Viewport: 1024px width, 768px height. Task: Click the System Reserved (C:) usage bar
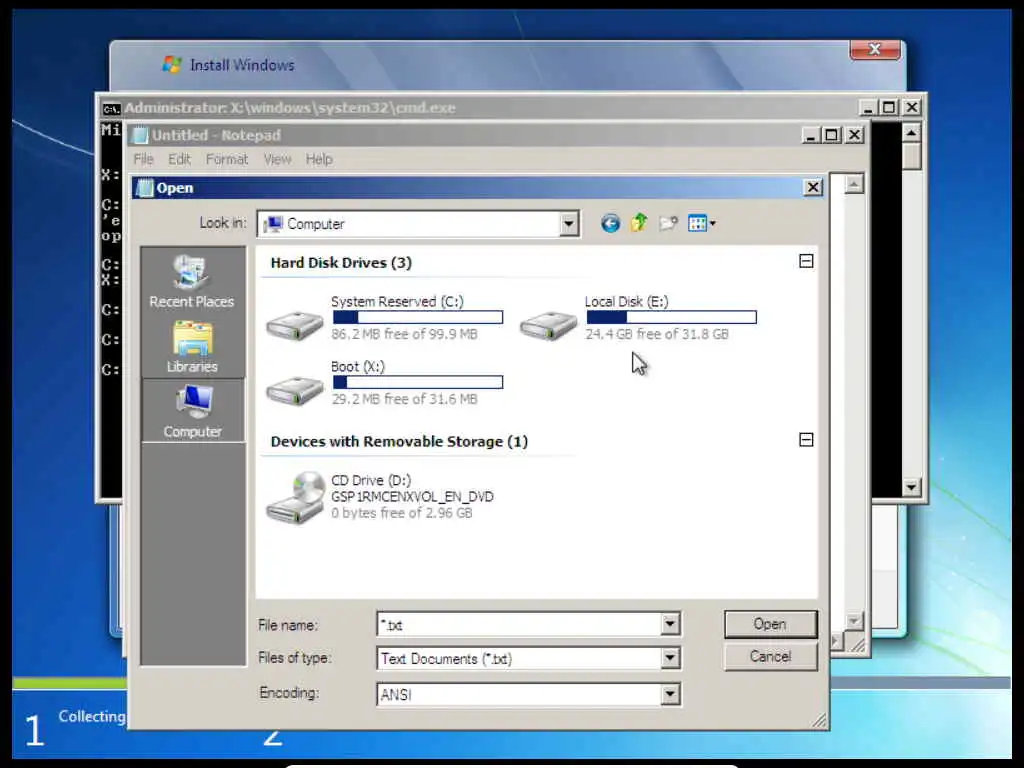(x=418, y=317)
